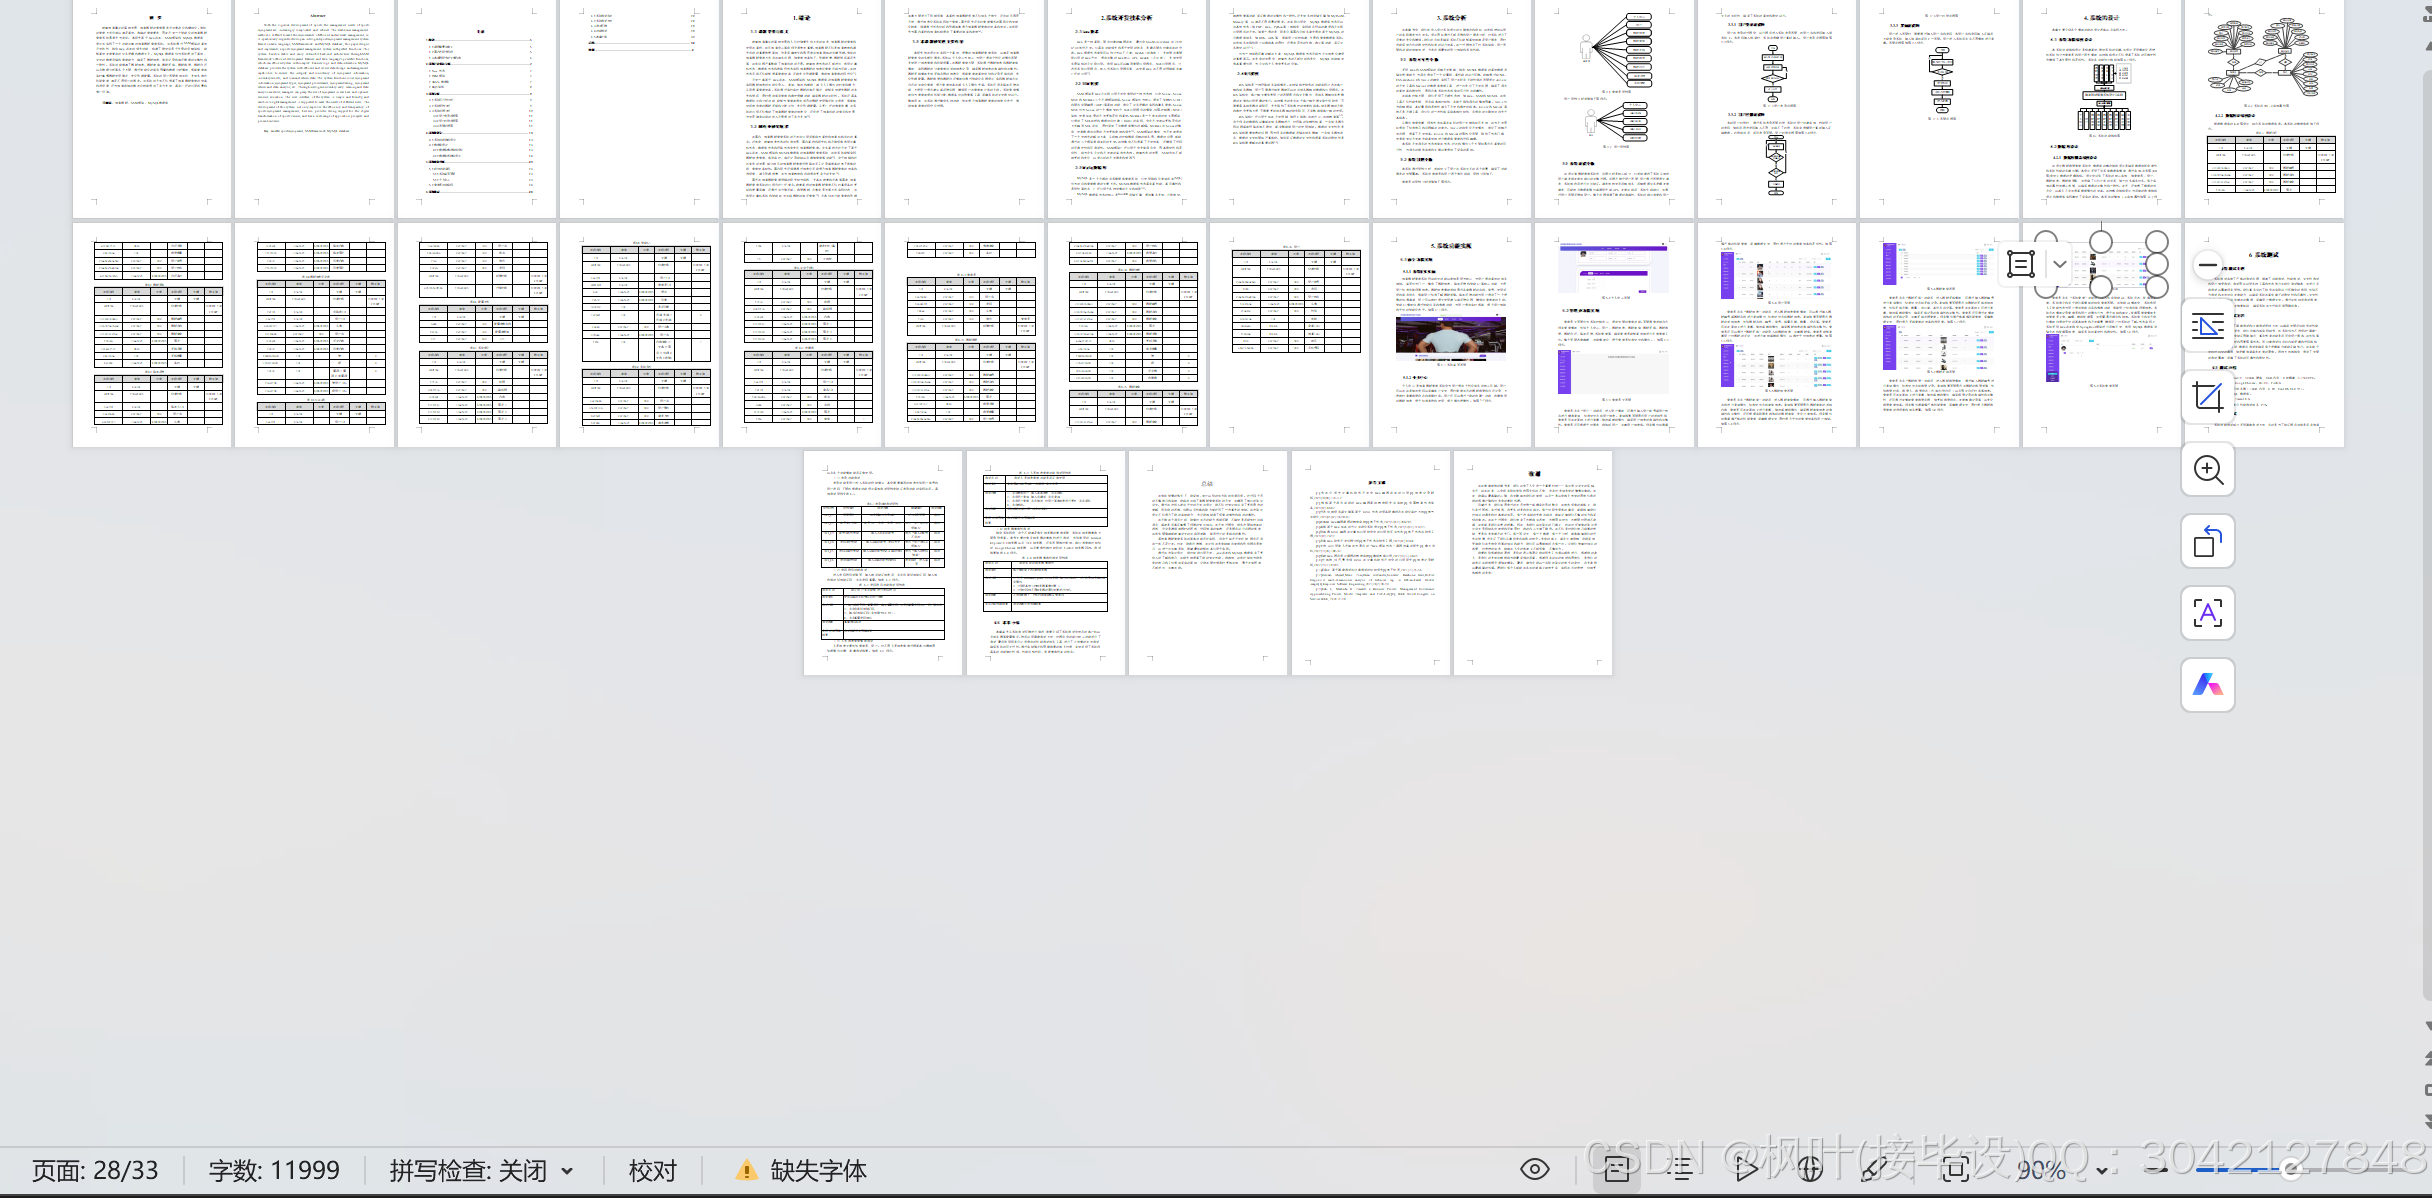
Task: Switch to page layout view
Action: coord(1617,1169)
